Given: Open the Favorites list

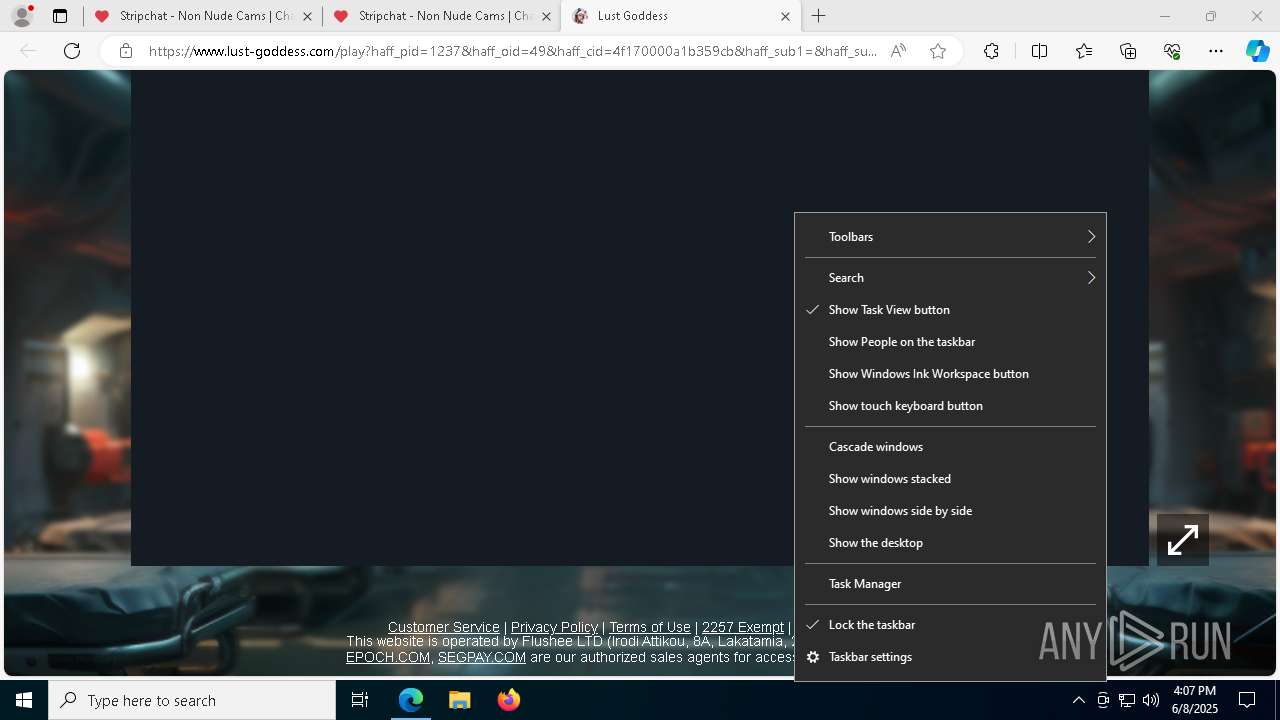Looking at the screenshot, I should point(1084,51).
